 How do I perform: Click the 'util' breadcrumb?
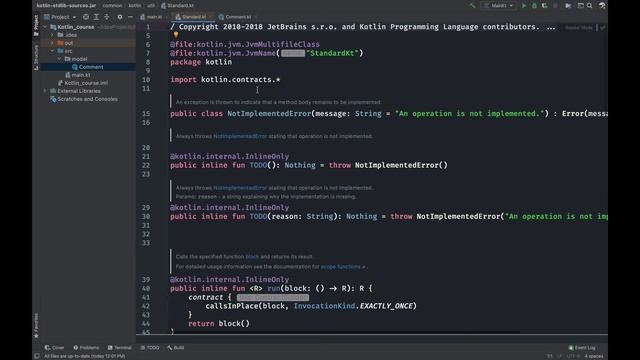[151, 6]
